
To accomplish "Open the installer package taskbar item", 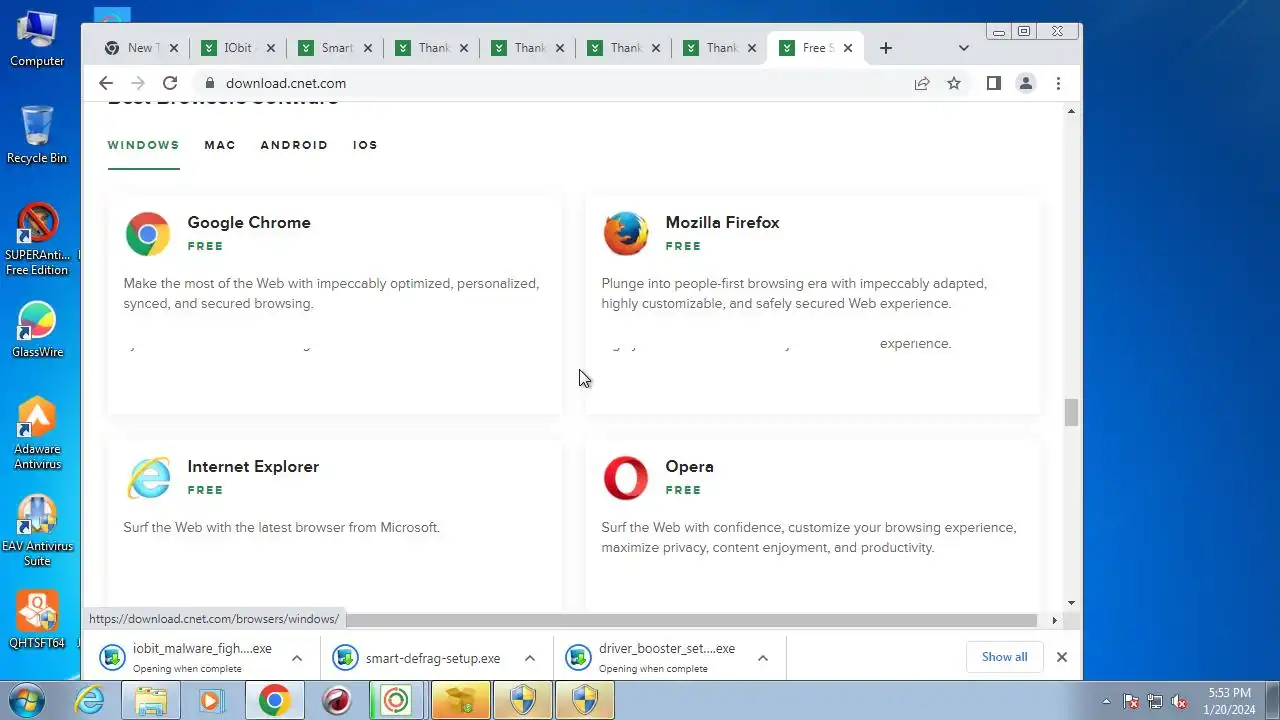I will [461, 700].
